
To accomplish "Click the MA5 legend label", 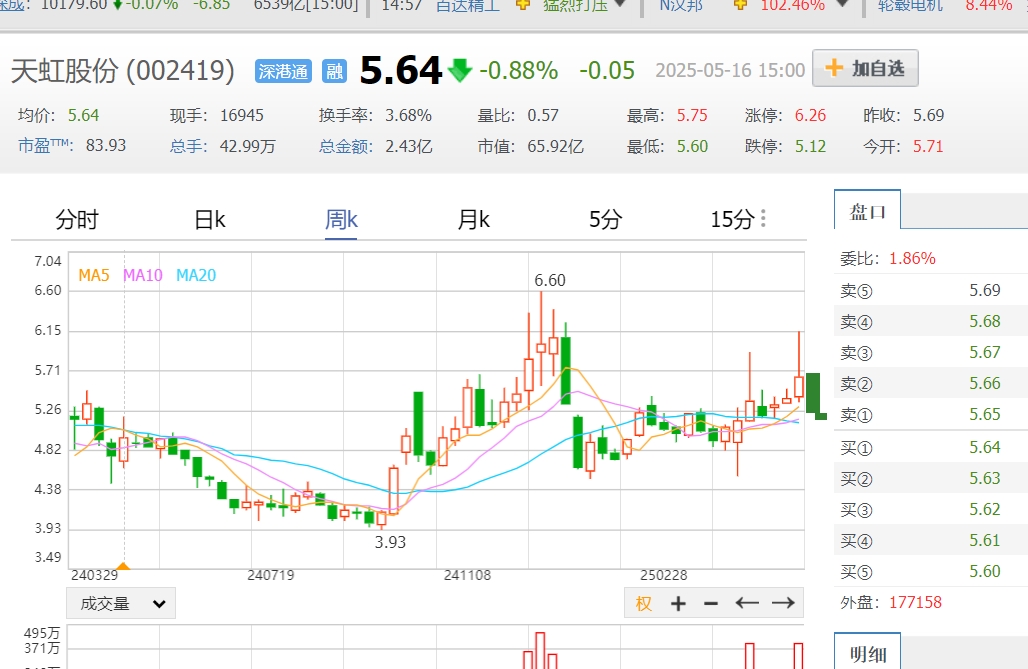I will [x=94, y=275].
